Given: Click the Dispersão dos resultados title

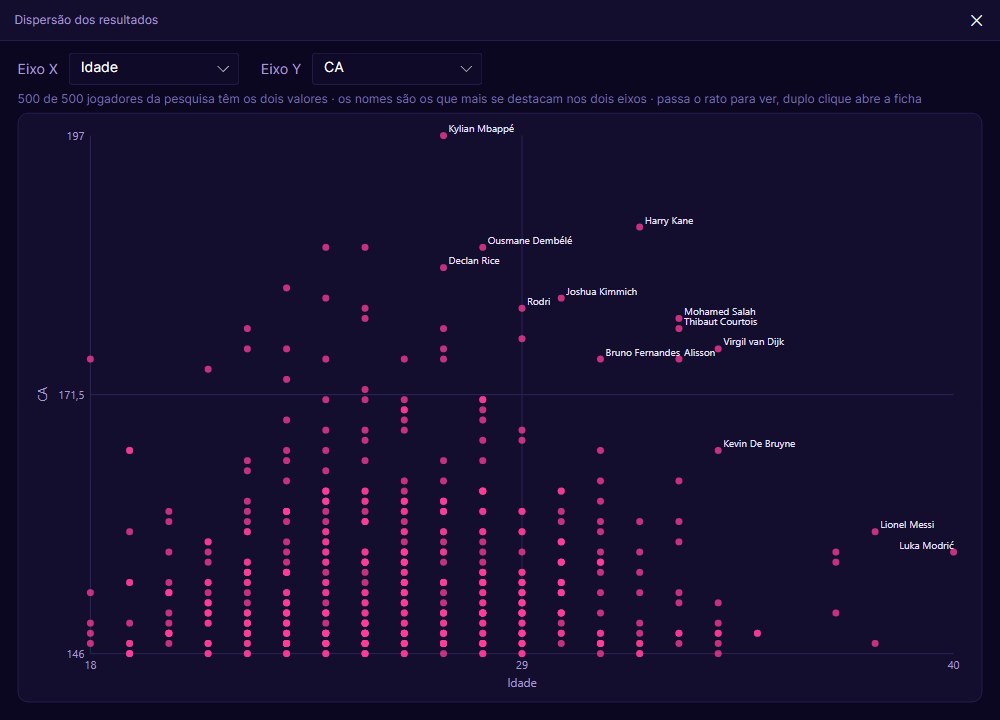Looking at the screenshot, I should [86, 20].
